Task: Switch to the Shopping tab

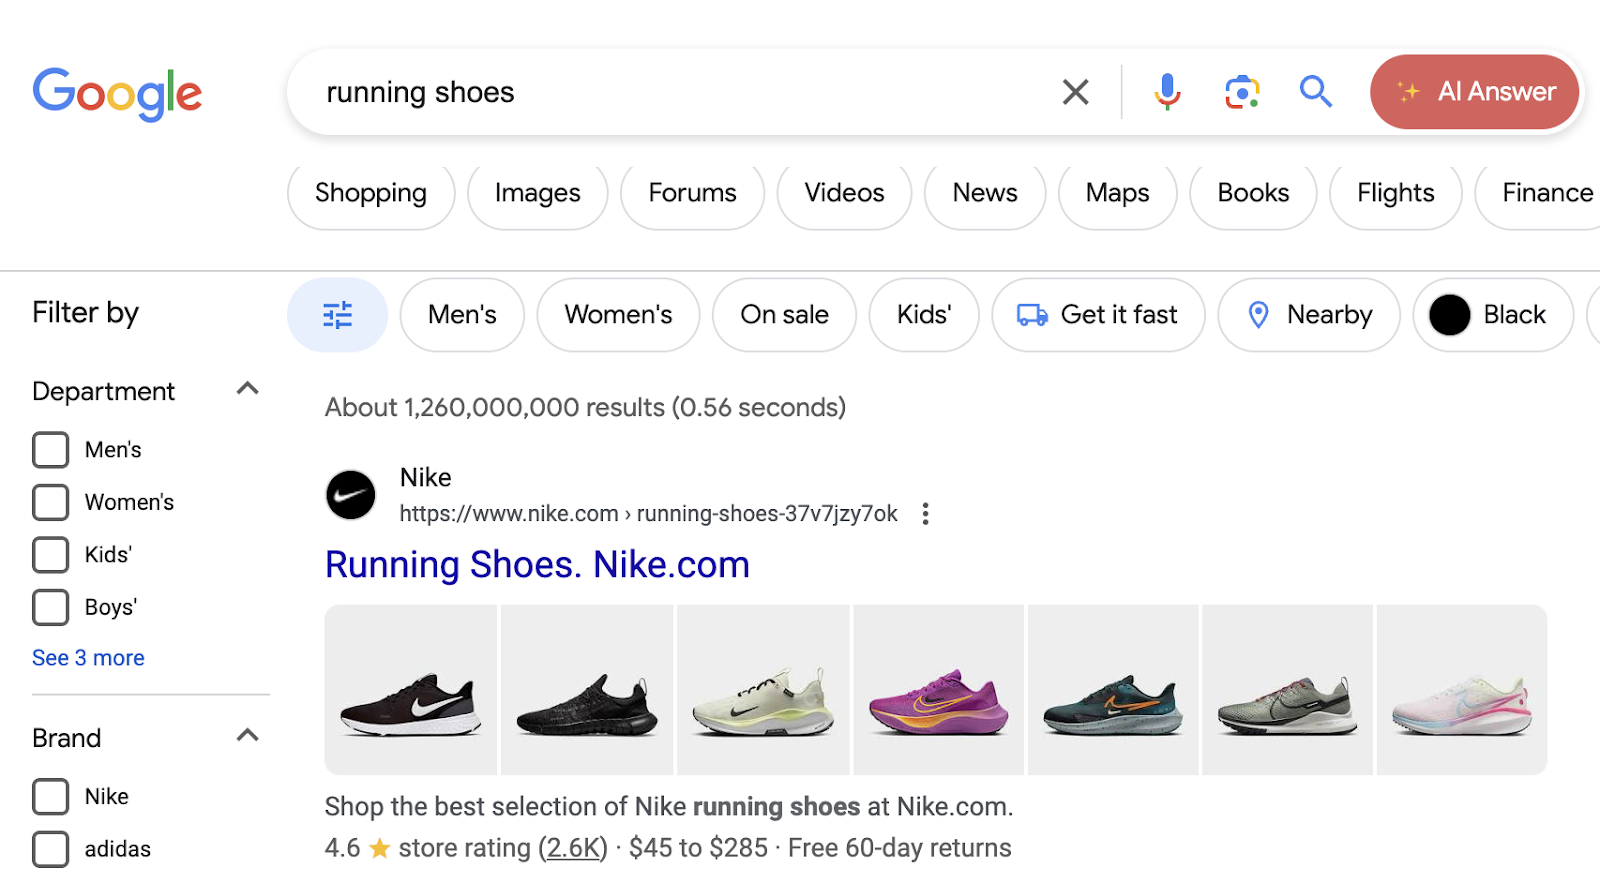Action: pyautogui.click(x=371, y=193)
